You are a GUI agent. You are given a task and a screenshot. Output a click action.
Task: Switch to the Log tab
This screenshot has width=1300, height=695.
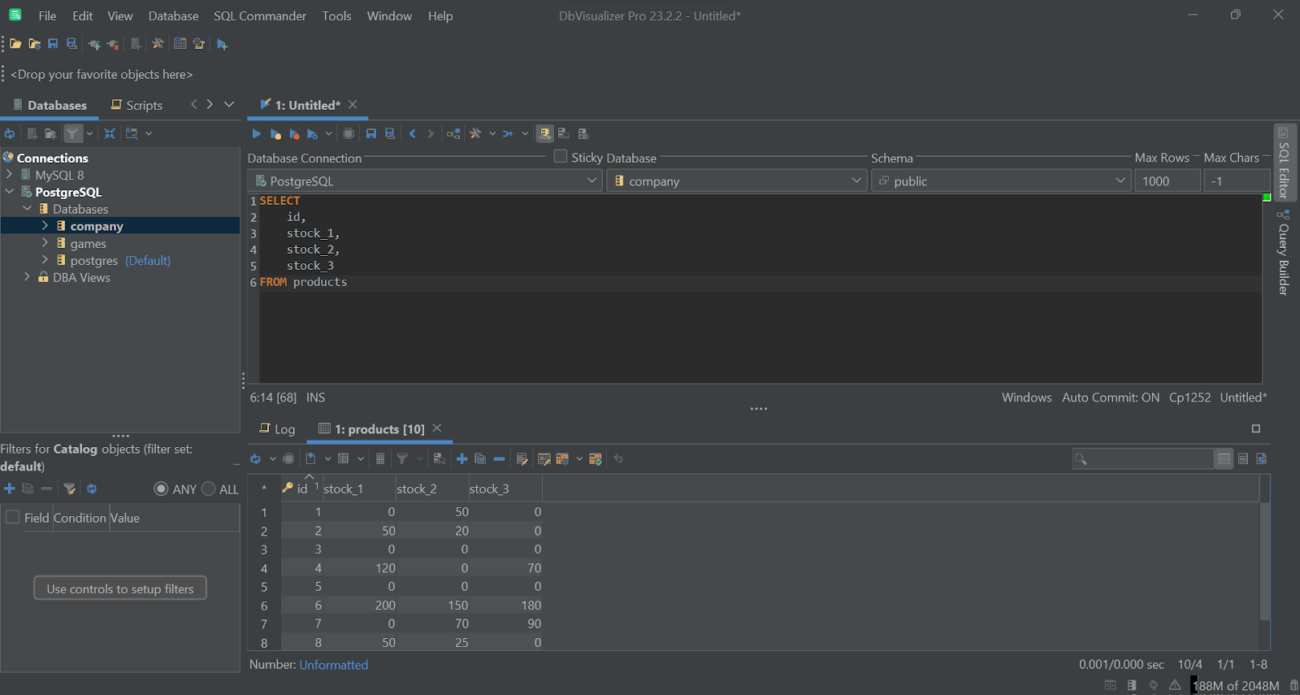tap(277, 429)
